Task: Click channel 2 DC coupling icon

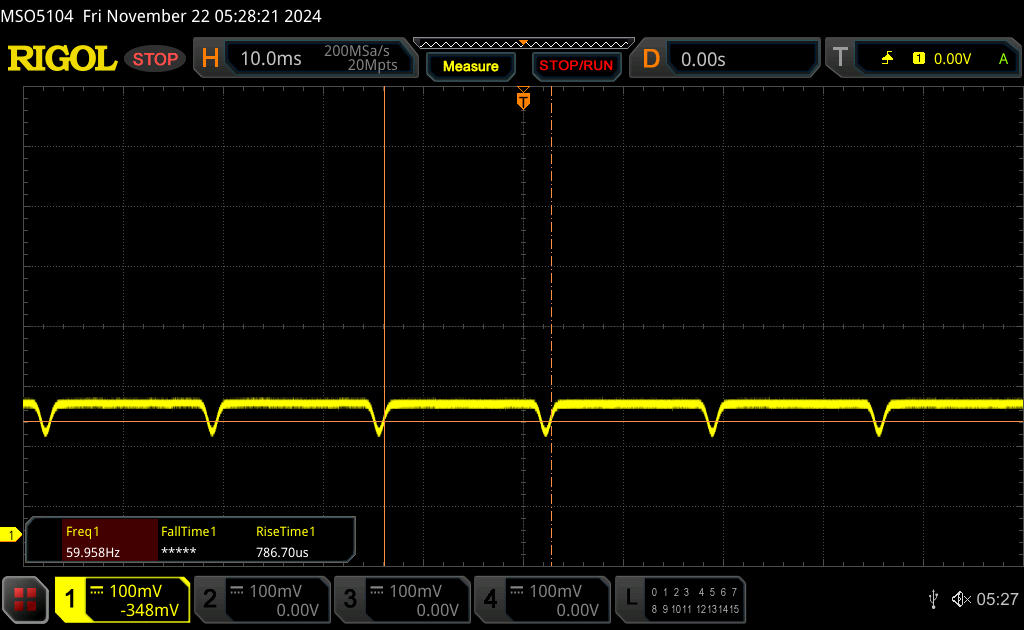Action: click(x=236, y=591)
